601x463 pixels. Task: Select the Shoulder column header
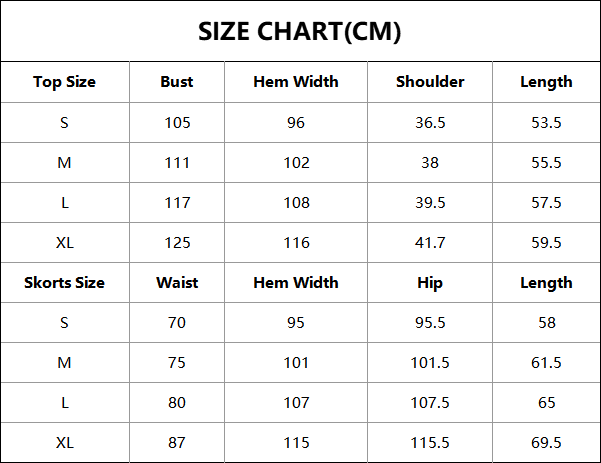pos(430,82)
